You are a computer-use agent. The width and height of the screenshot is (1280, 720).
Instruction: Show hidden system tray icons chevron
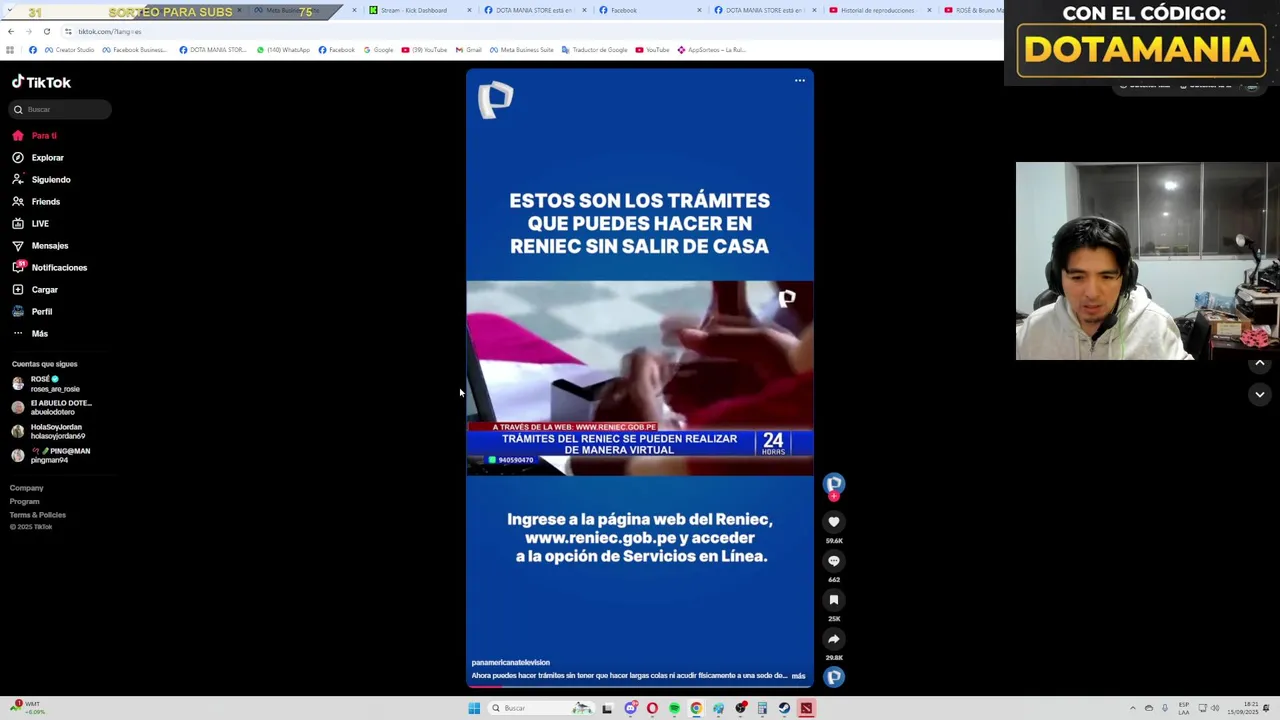[x=1133, y=708]
